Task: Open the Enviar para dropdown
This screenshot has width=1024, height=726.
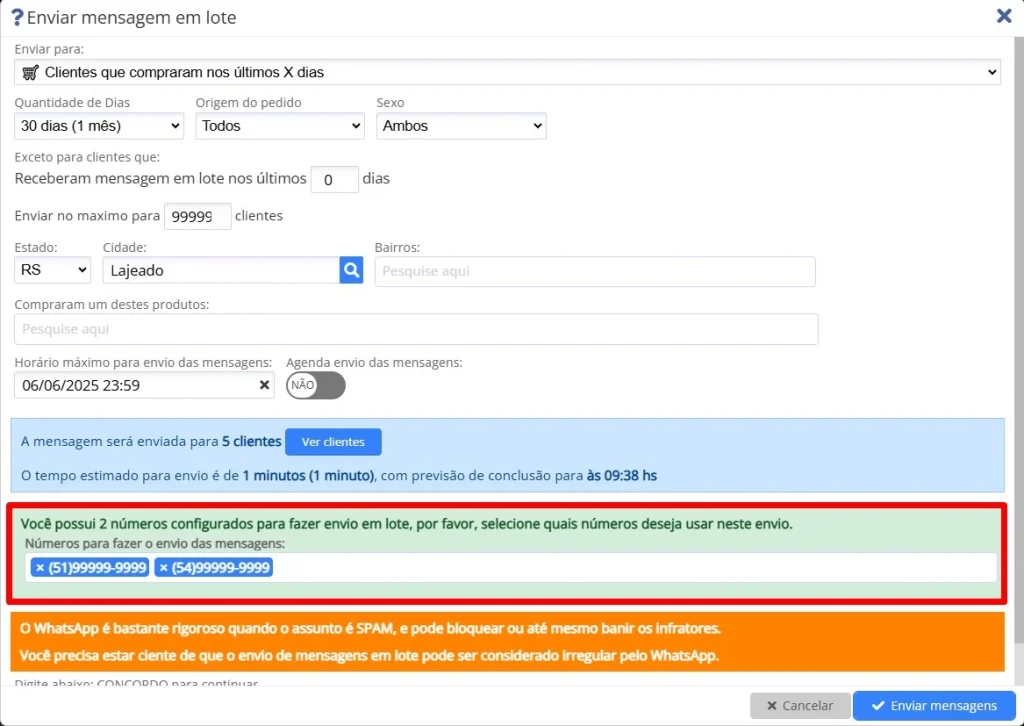Action: click(x=507, y=72)
